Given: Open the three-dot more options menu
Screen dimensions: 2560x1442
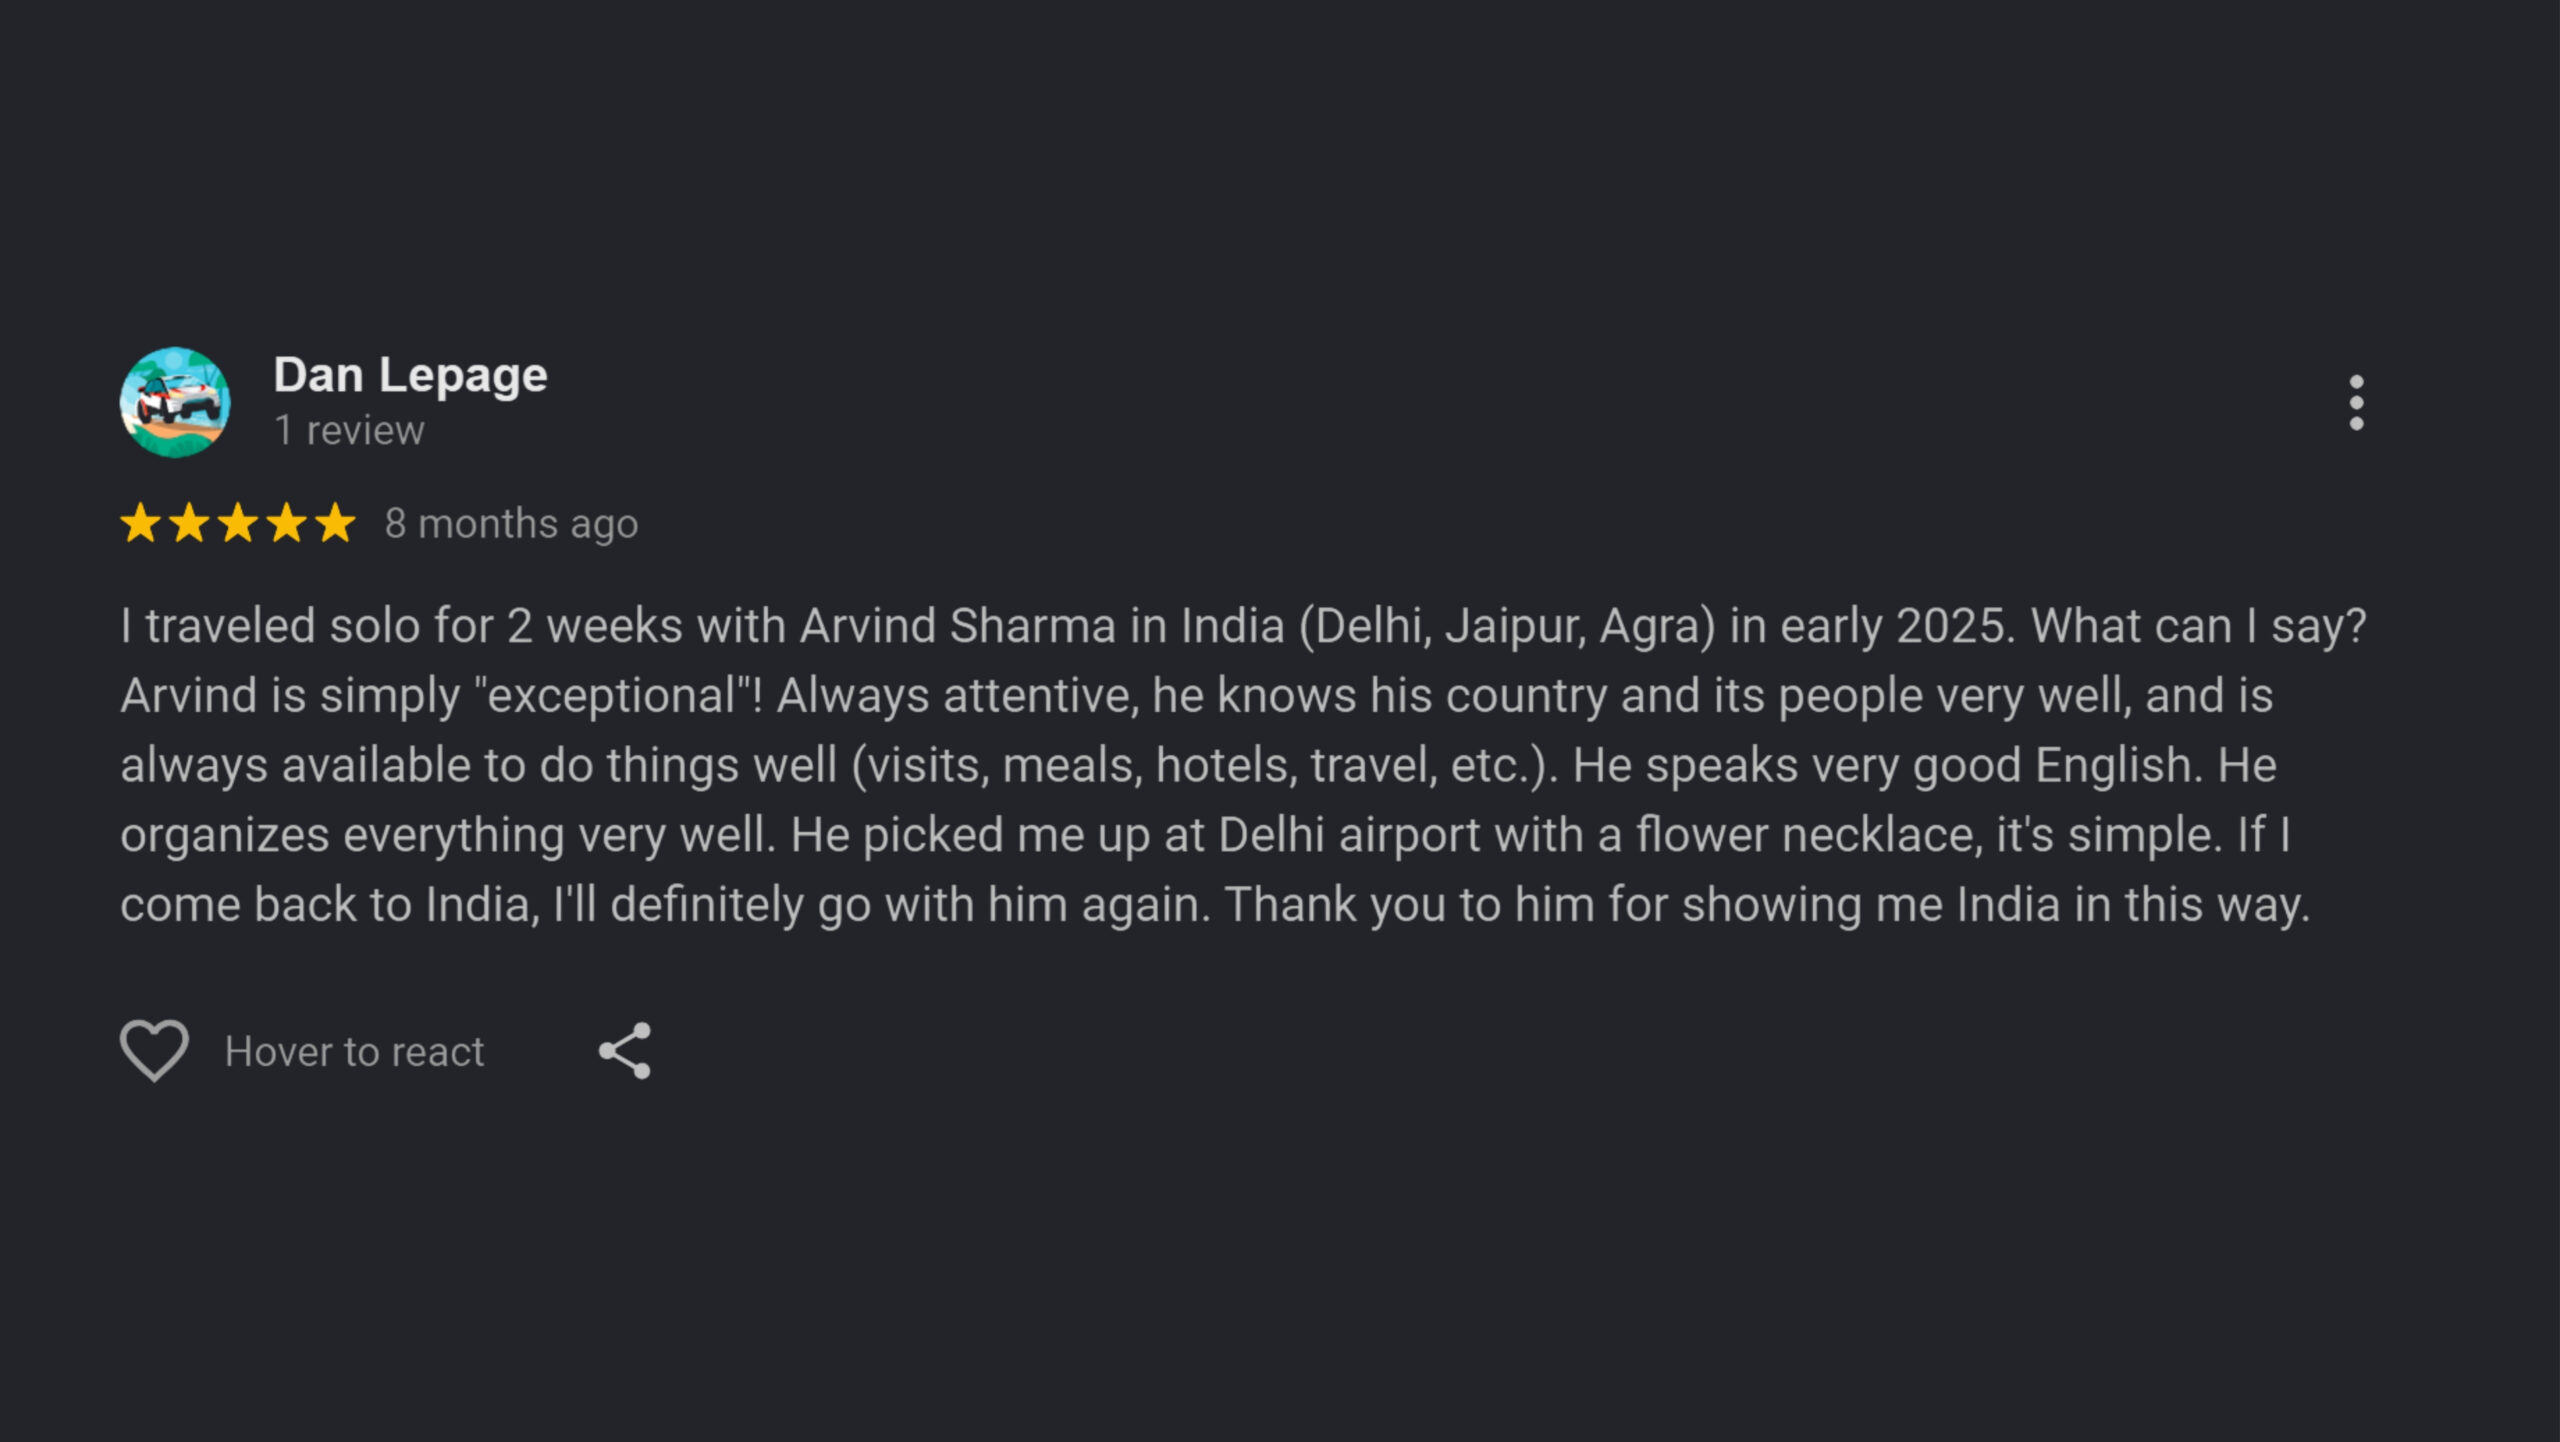Looking at the screenshot, I should coord(2356,403).
